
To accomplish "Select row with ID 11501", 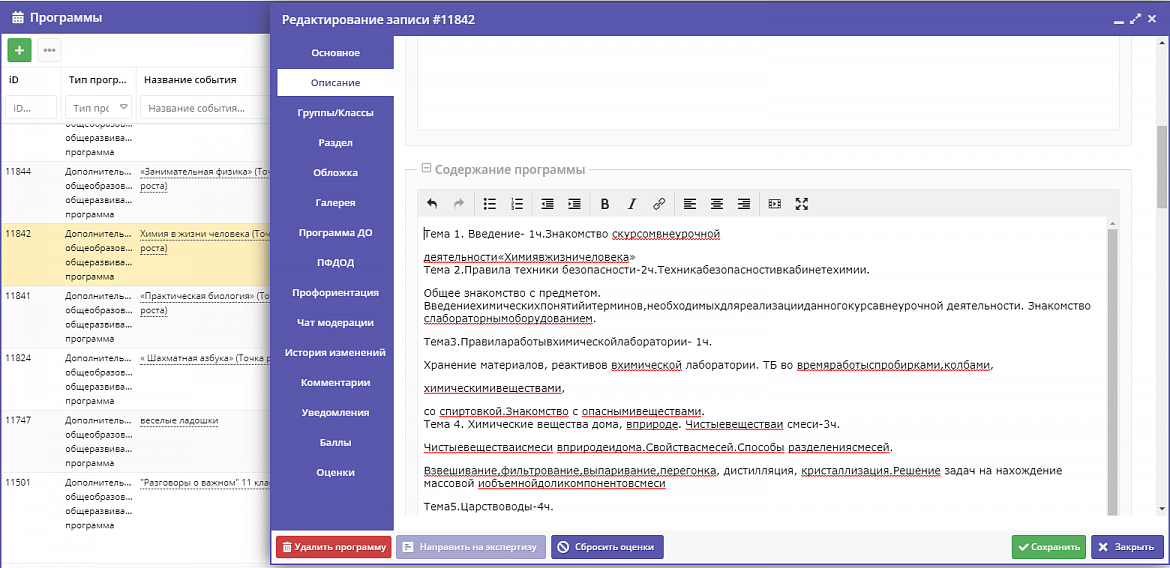I will (135, 503).
